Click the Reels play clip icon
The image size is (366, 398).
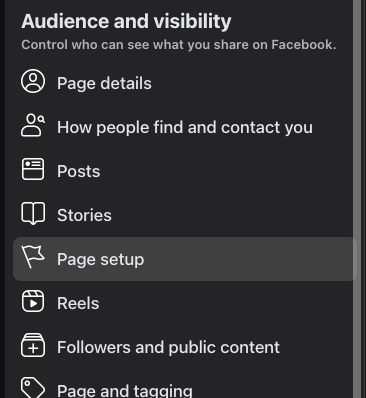[33, 301]
